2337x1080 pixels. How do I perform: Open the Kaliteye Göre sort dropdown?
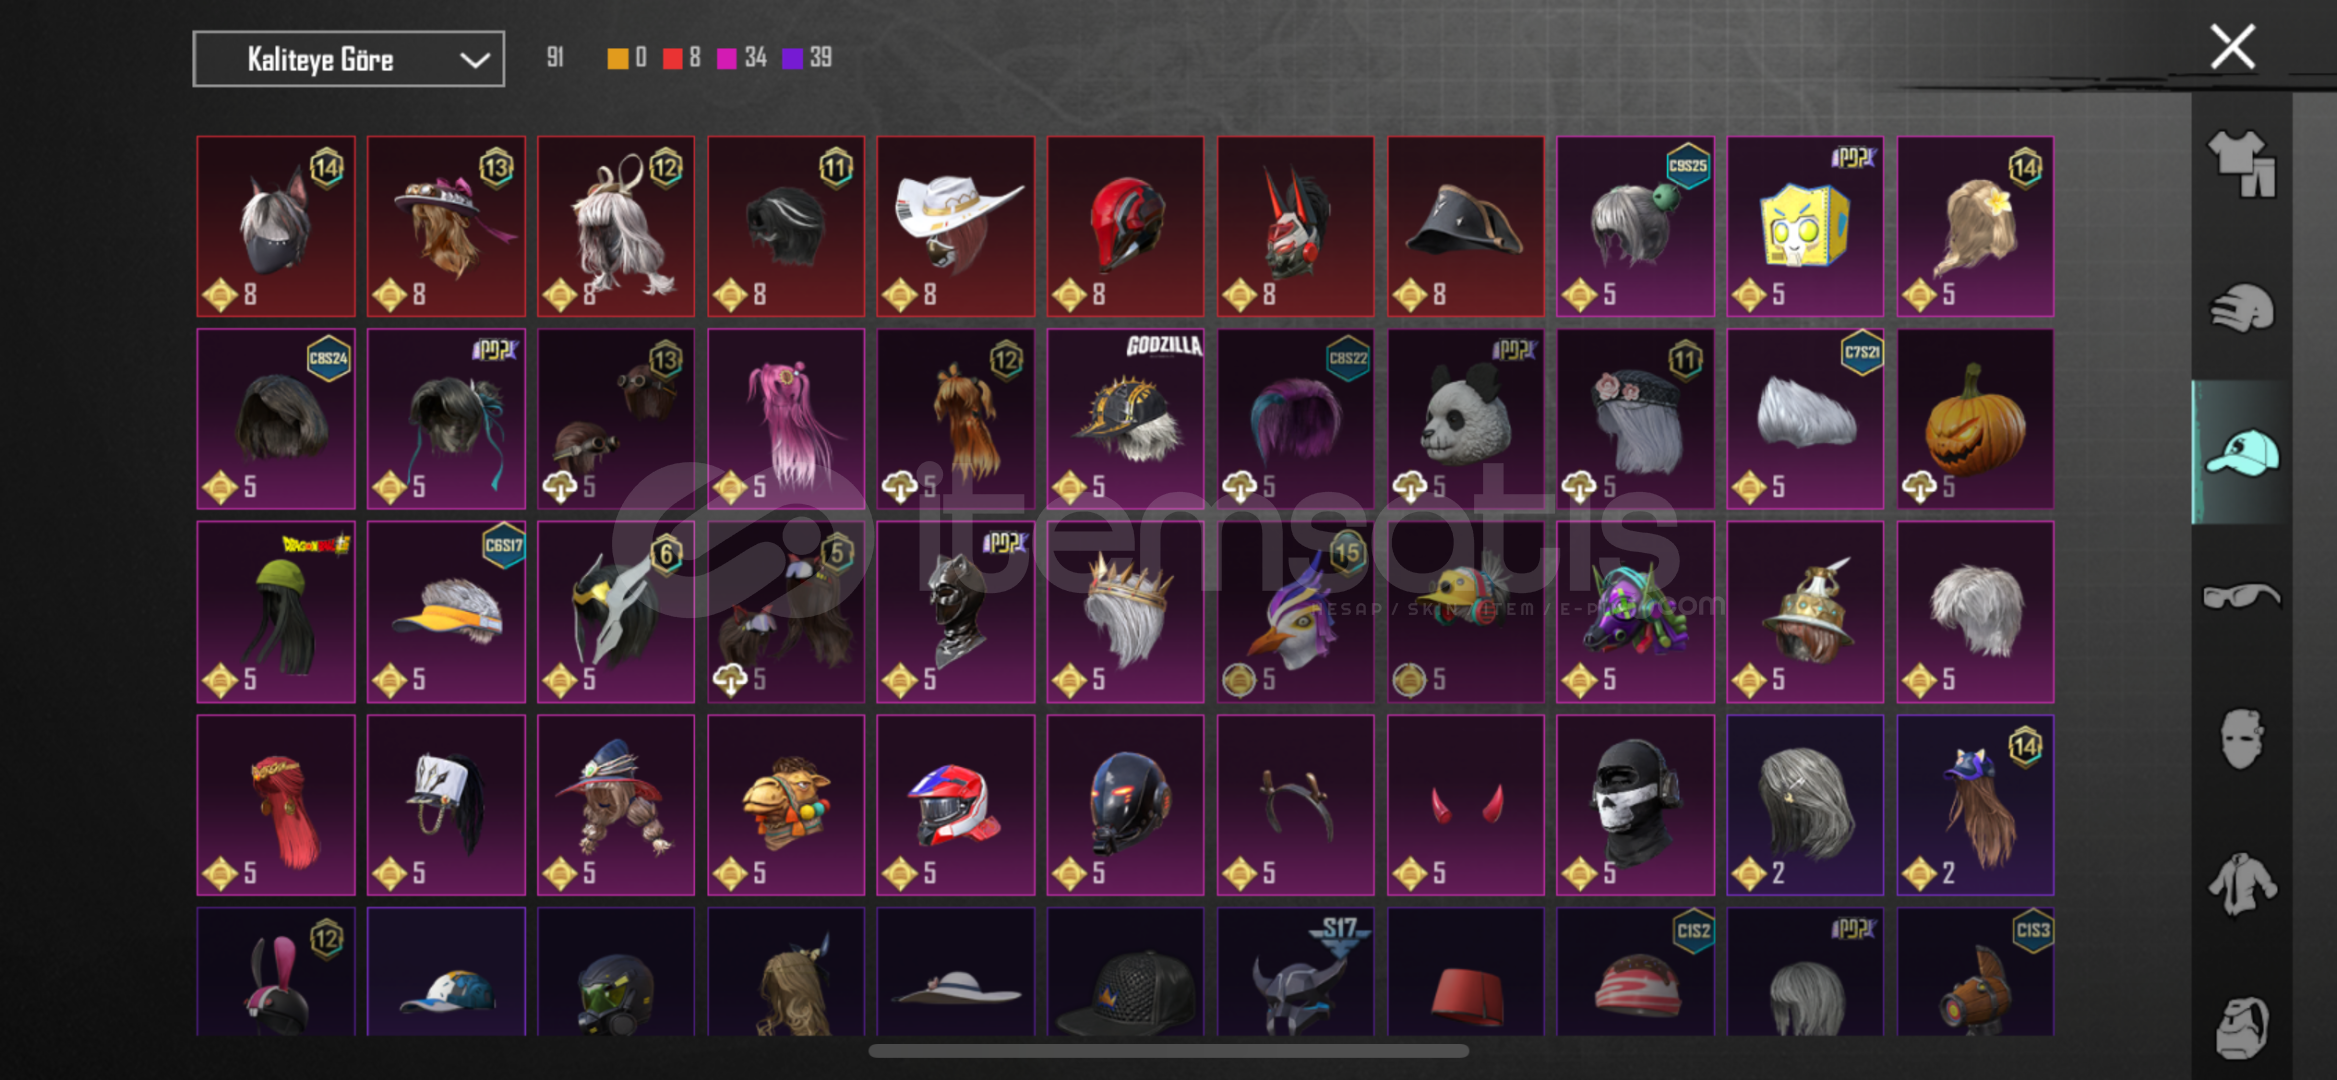[x=348, y=59]
